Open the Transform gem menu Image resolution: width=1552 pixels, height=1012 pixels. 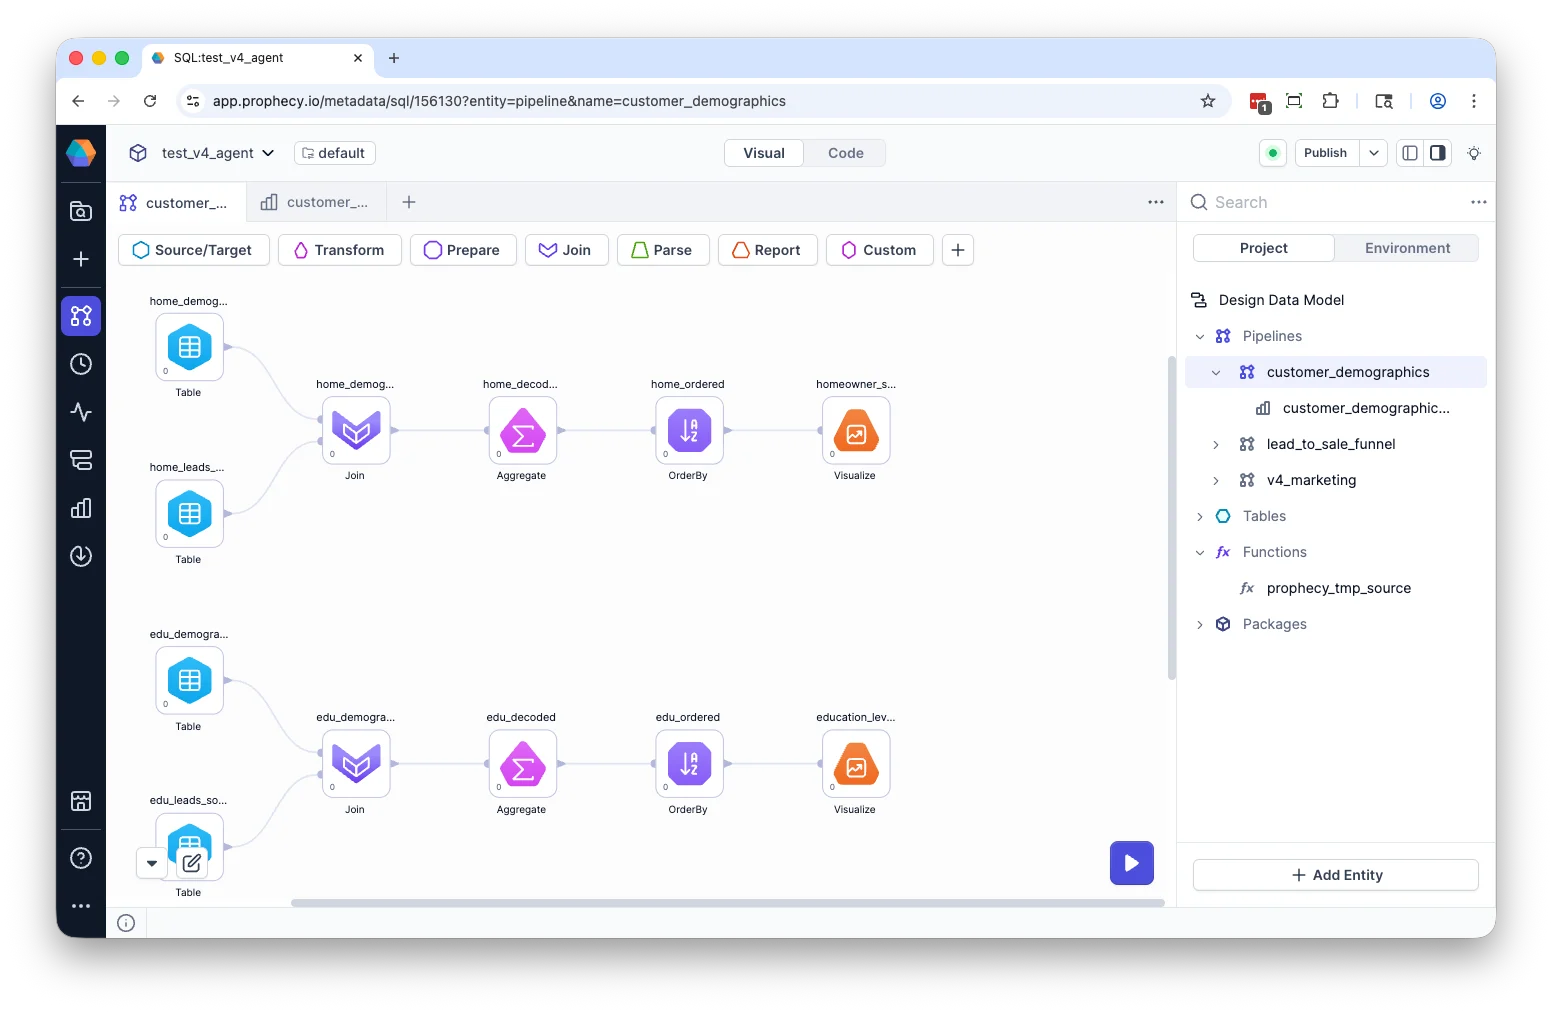(340, 250)
